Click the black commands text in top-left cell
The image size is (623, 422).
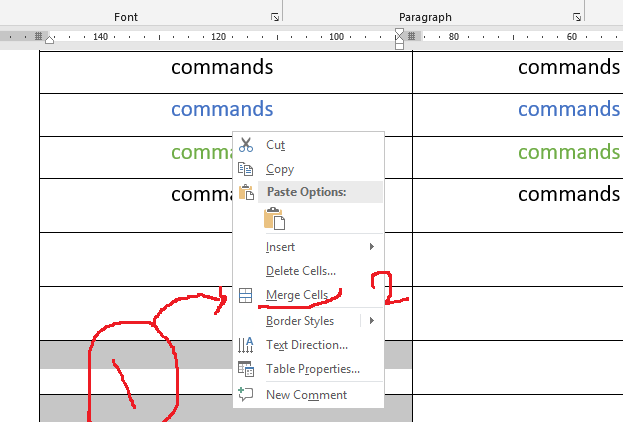pos(222,68)
